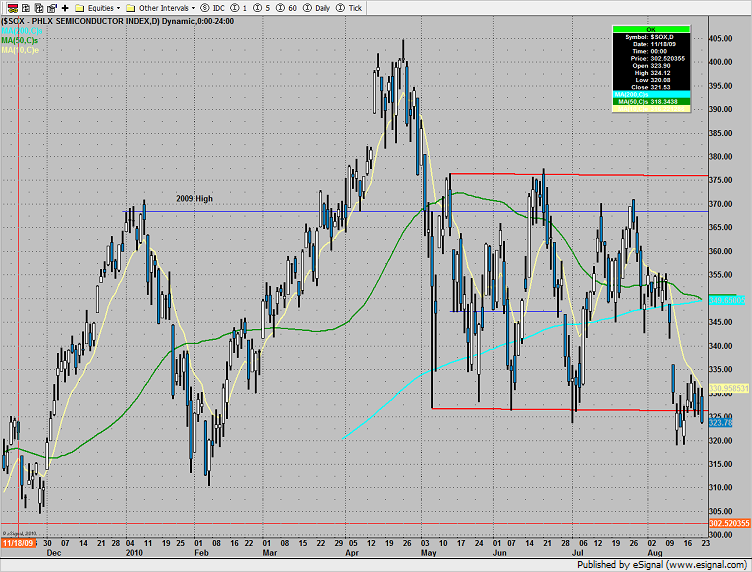The height and width of the screenshot is (572, 752).
Task: Click the black plus sign toolbar icon
Action: coord(65,8)
